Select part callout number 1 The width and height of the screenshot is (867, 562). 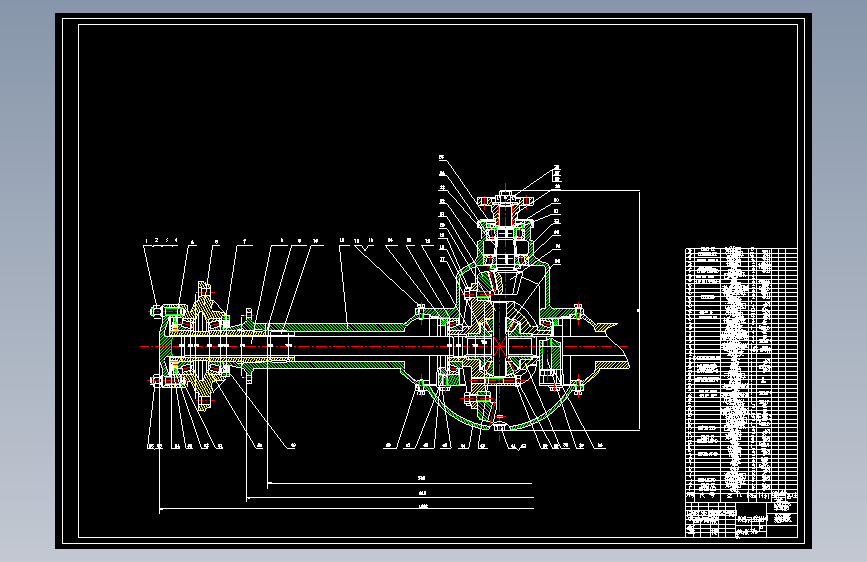(147, 241)
